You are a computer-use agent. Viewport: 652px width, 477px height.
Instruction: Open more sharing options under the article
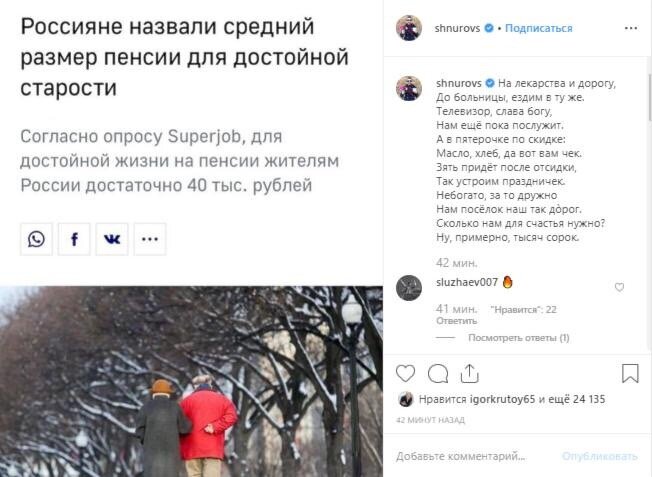pos(150,239)
